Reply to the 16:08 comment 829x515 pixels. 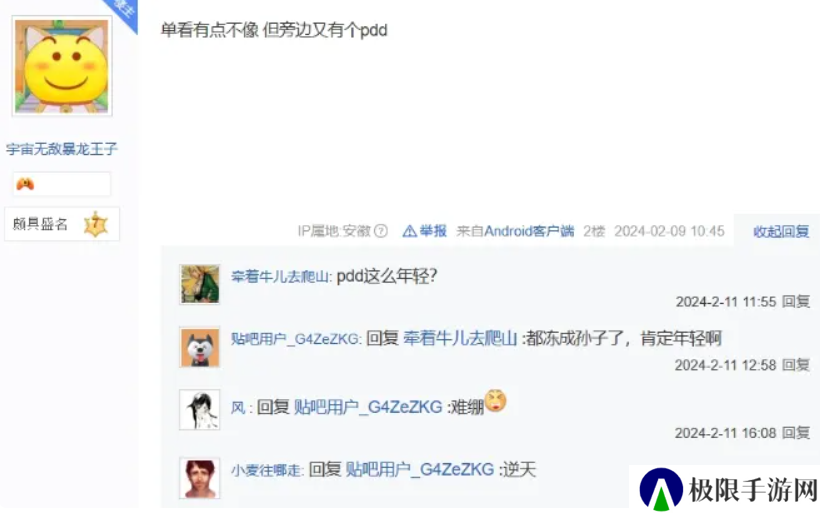[796, 433]
